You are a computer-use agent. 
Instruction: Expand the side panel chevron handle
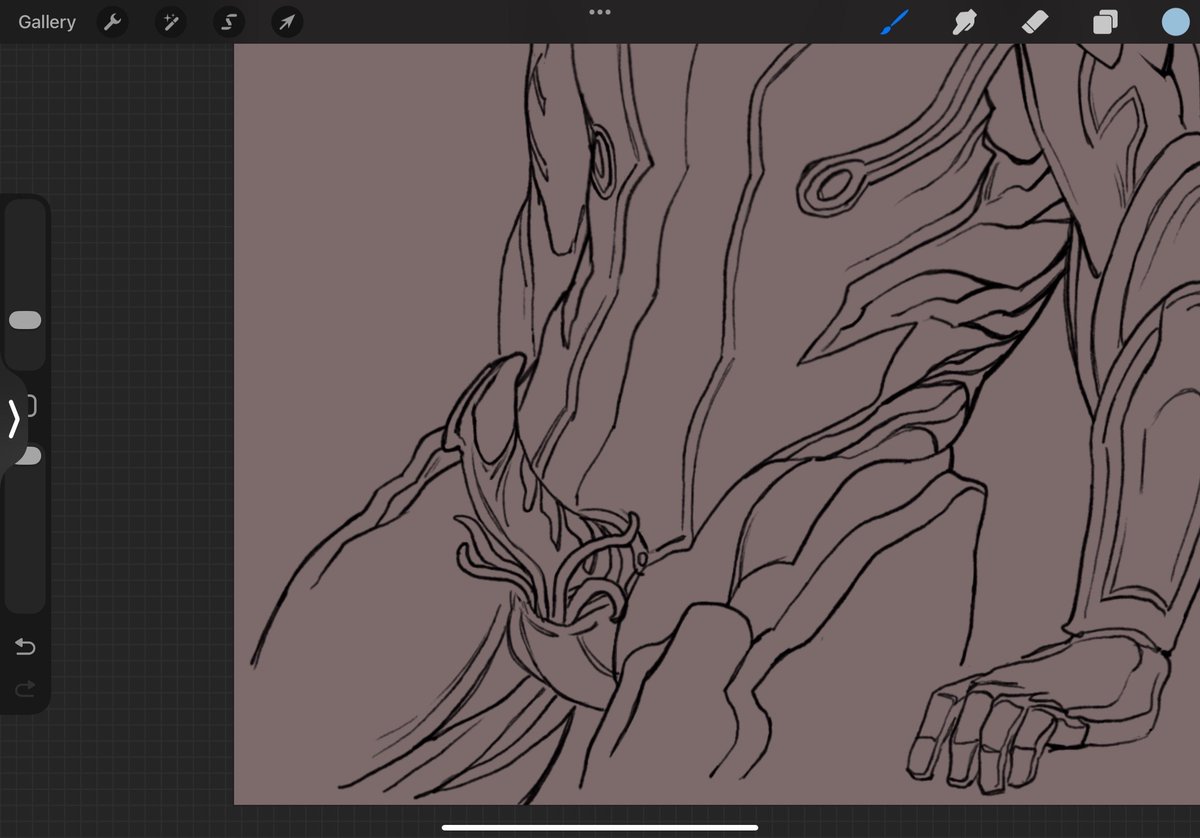pos(14,419)
